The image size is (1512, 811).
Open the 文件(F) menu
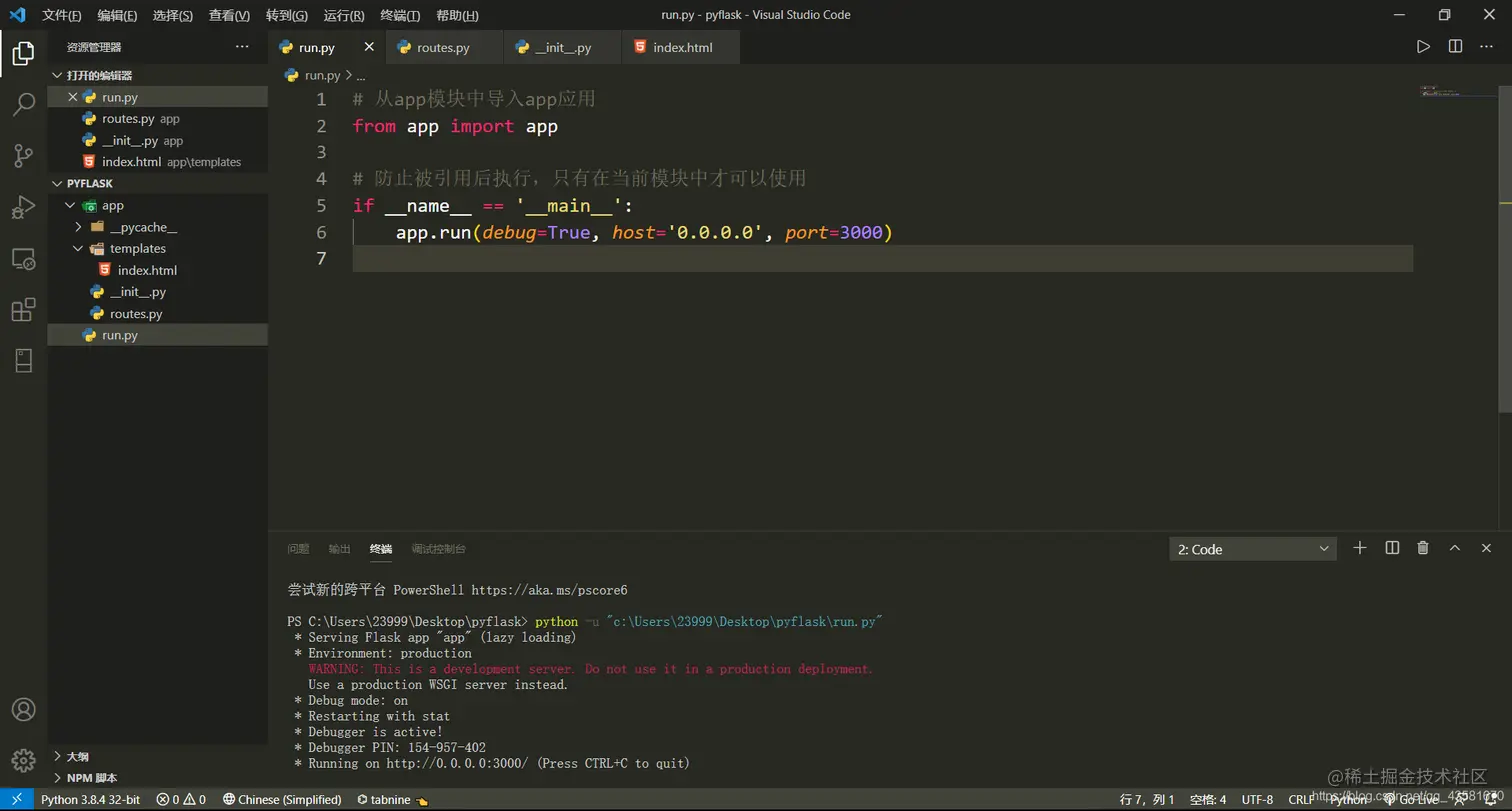click(x=62, y=15)
